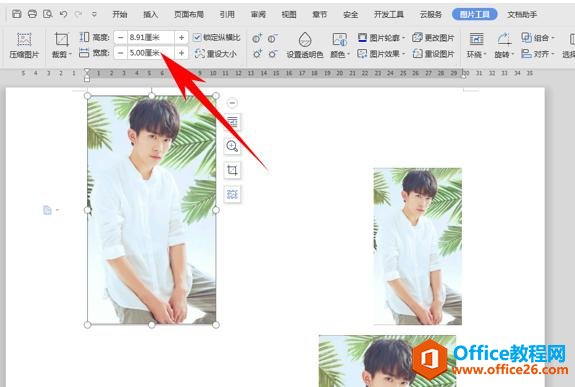Click the 设置透明色 droplet tool
Image resolution: width=575 pixels, height=387 pixels.
[x=305, y=45]
